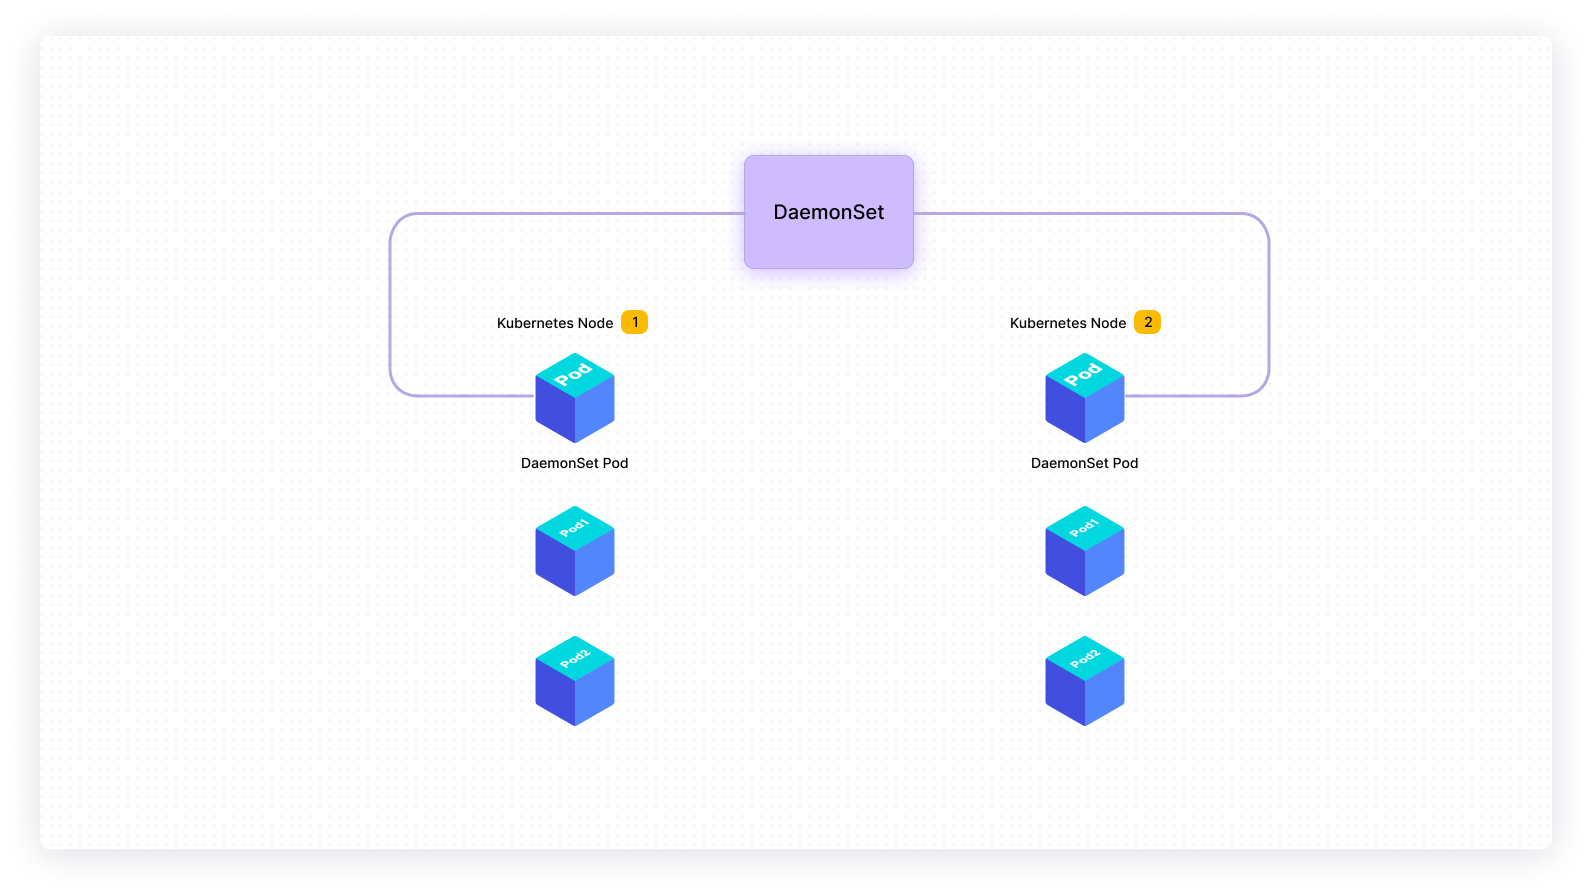Click the DaemonSet Pod caption under Node 1
Viewport: 1592px width, 893px height.
(575, 463)
